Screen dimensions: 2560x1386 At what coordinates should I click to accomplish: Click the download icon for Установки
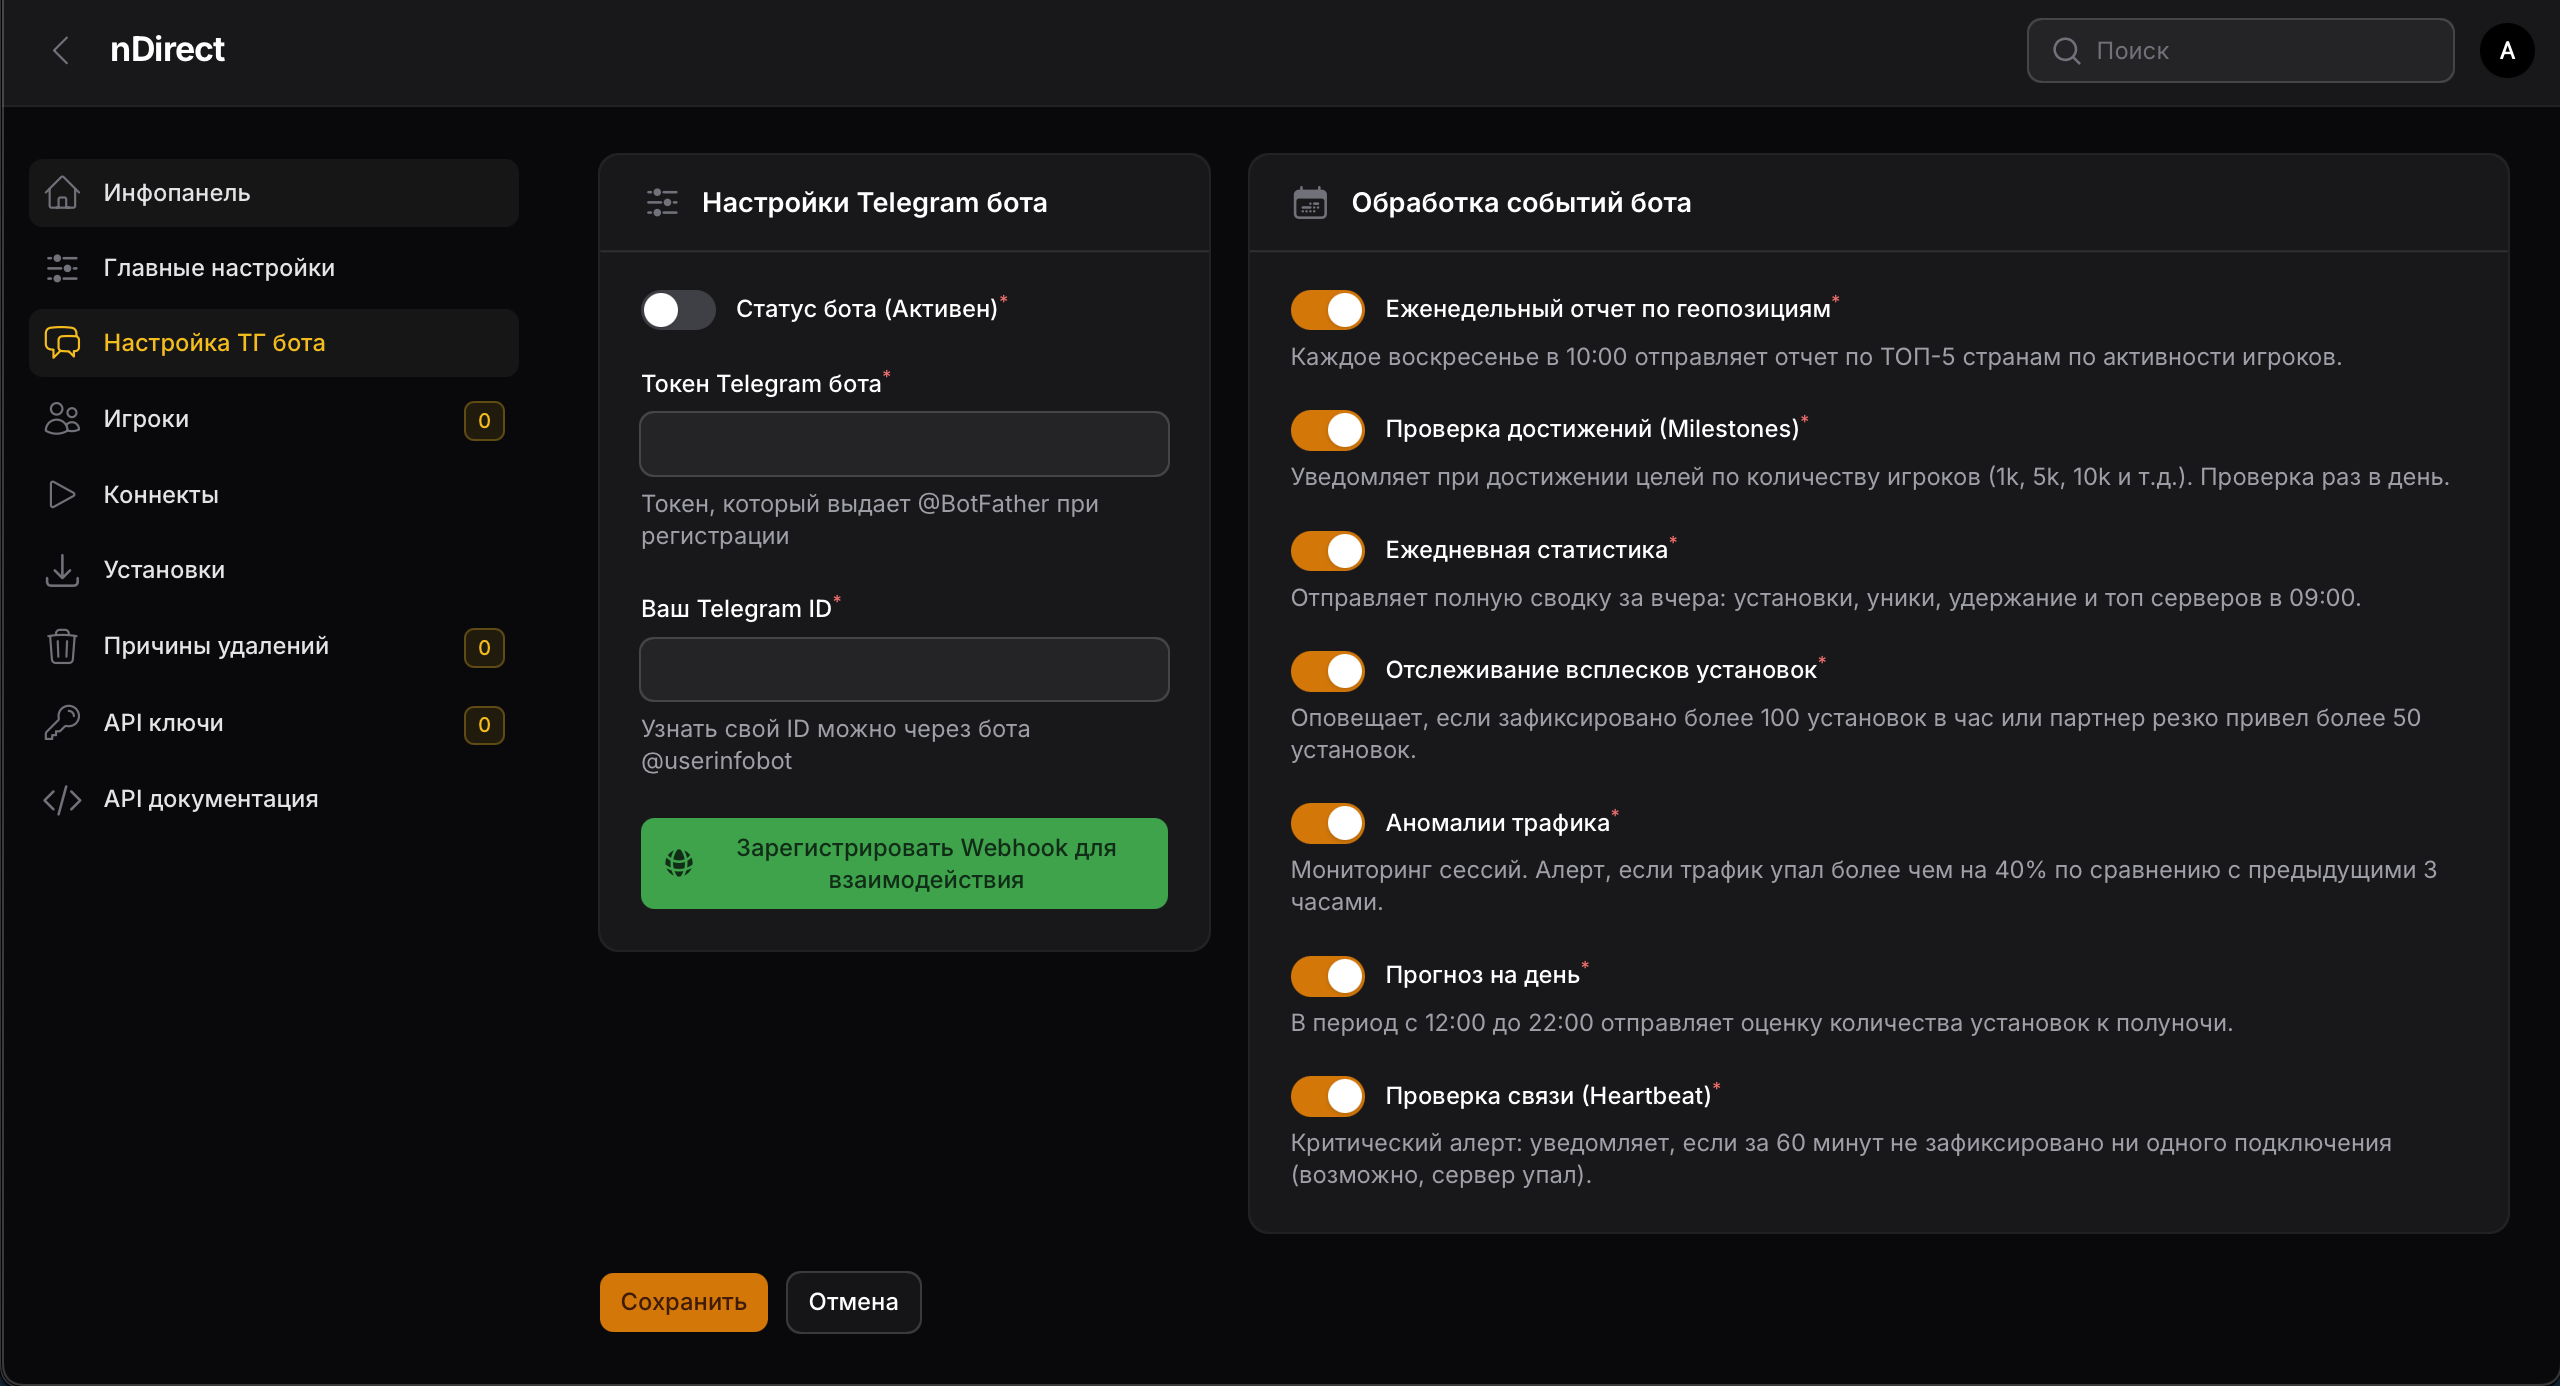click(x=62, y=570)
